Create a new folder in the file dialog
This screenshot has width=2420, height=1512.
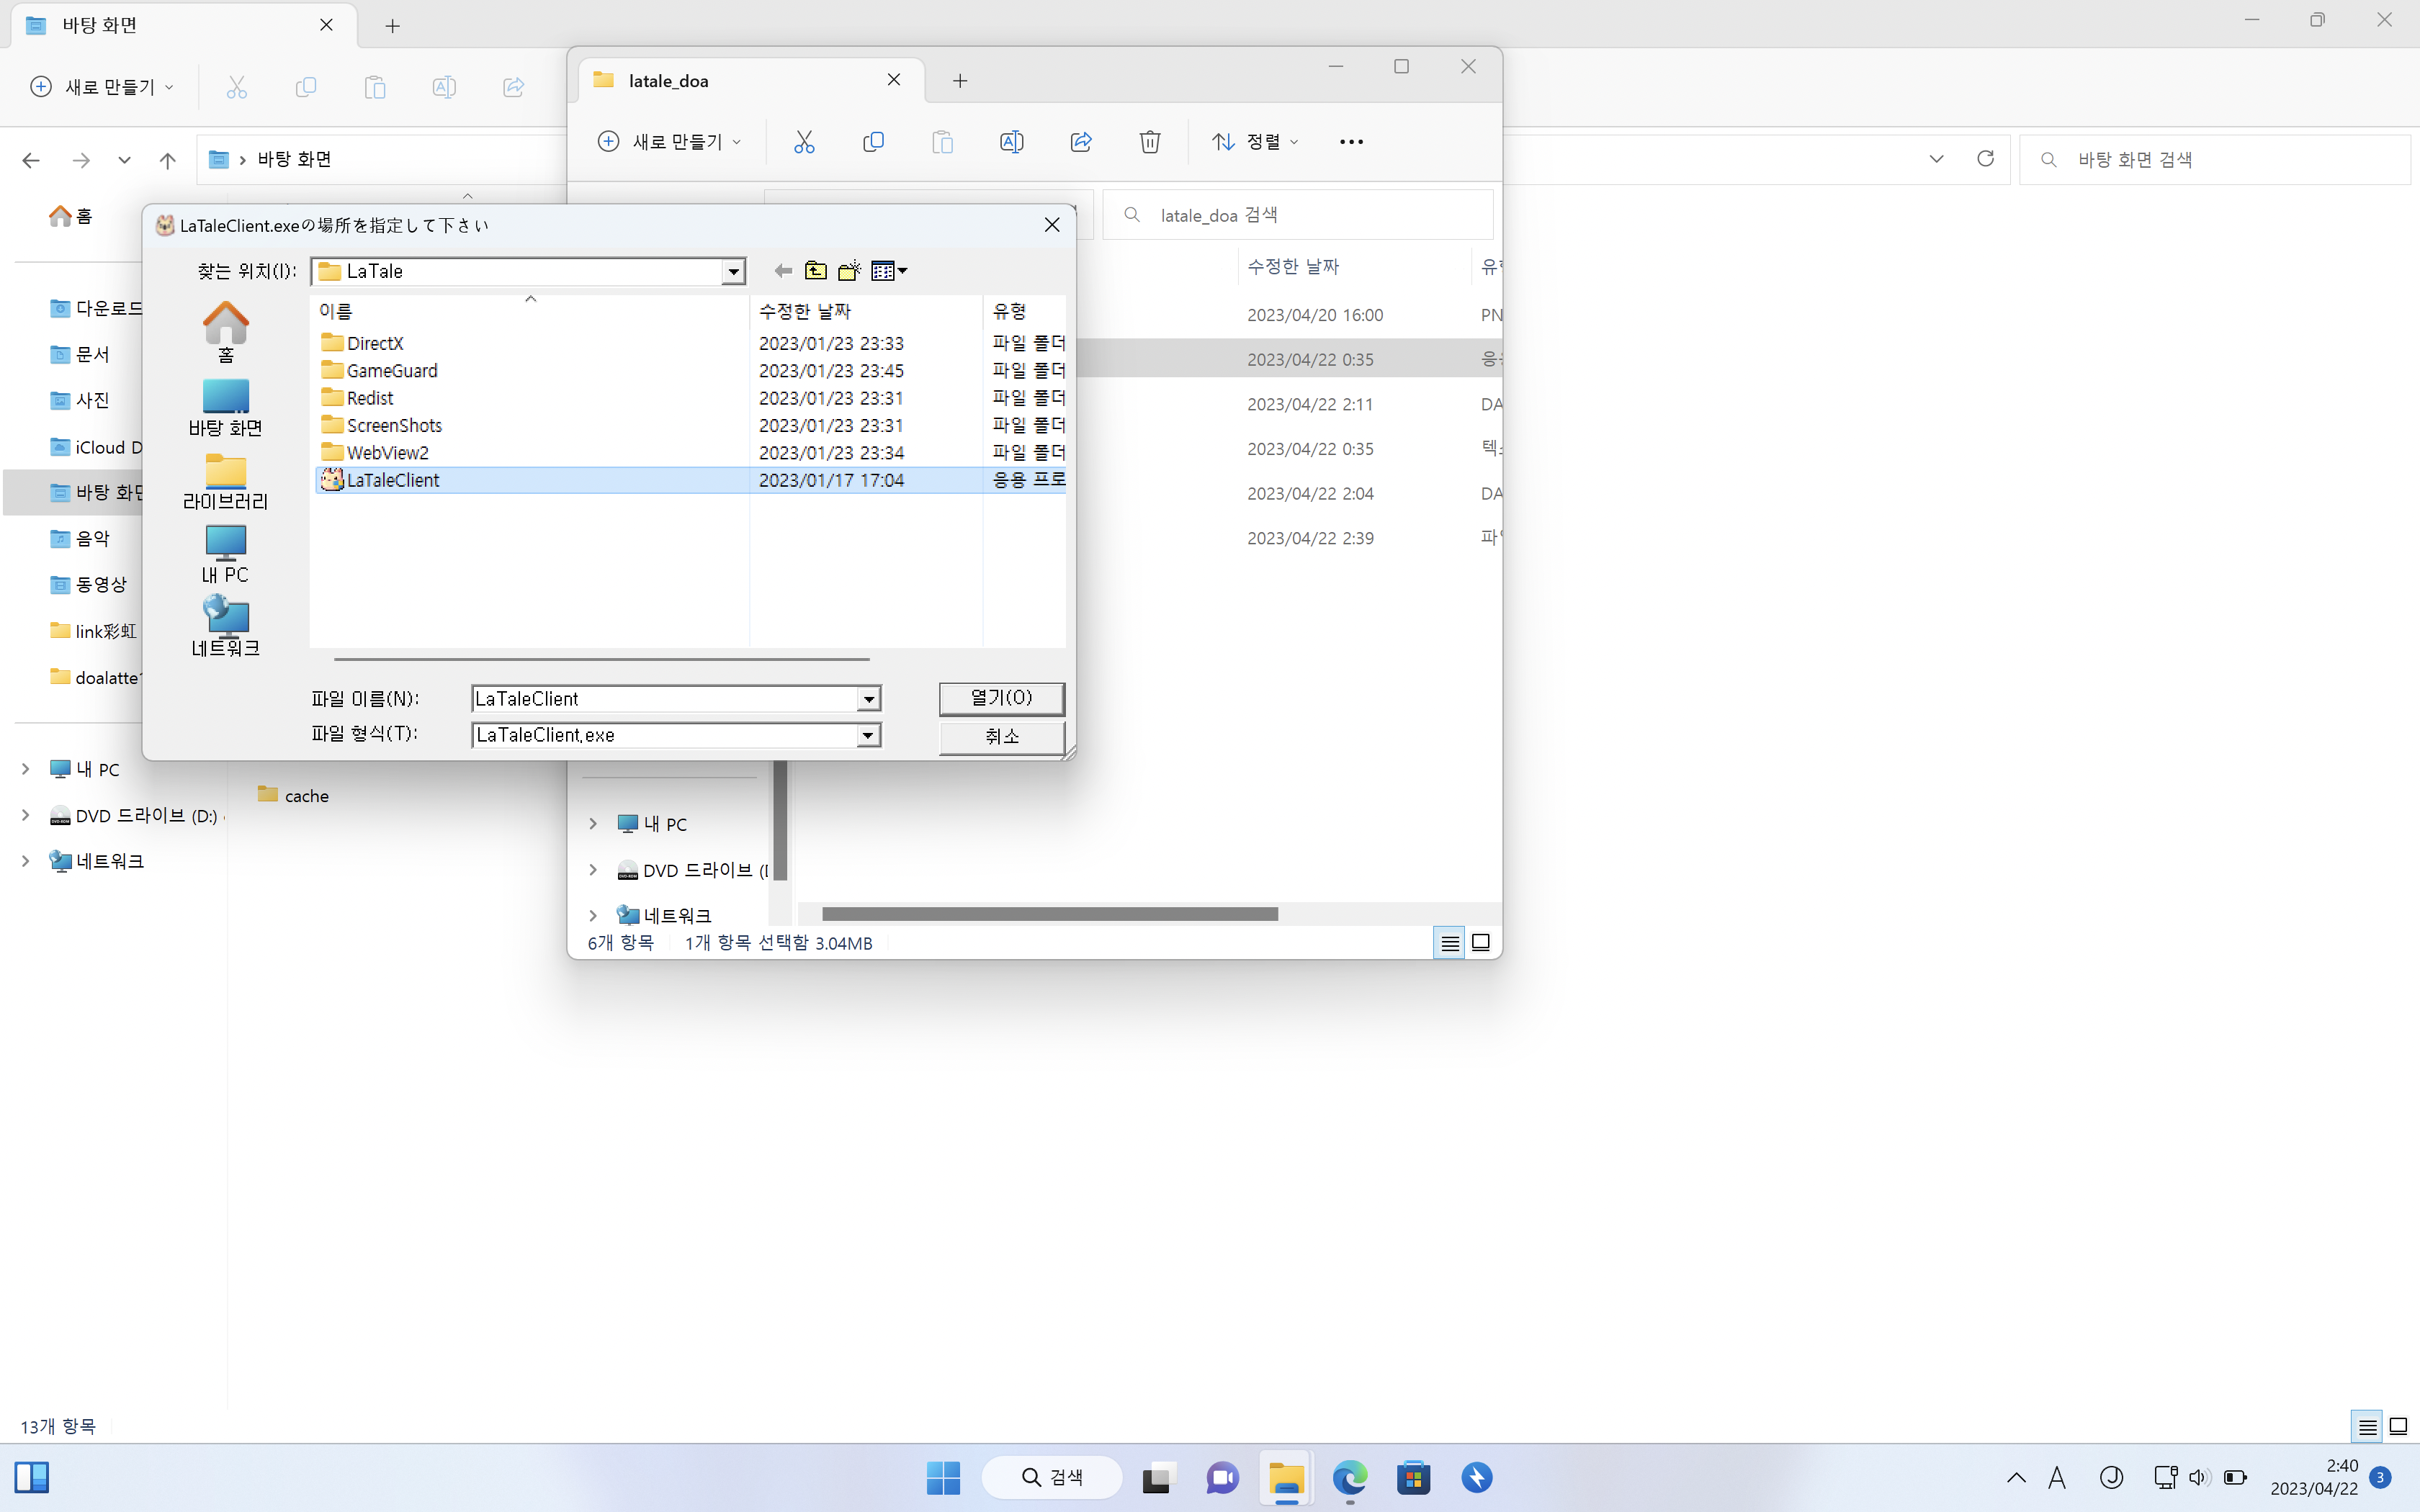coord(850,271)
